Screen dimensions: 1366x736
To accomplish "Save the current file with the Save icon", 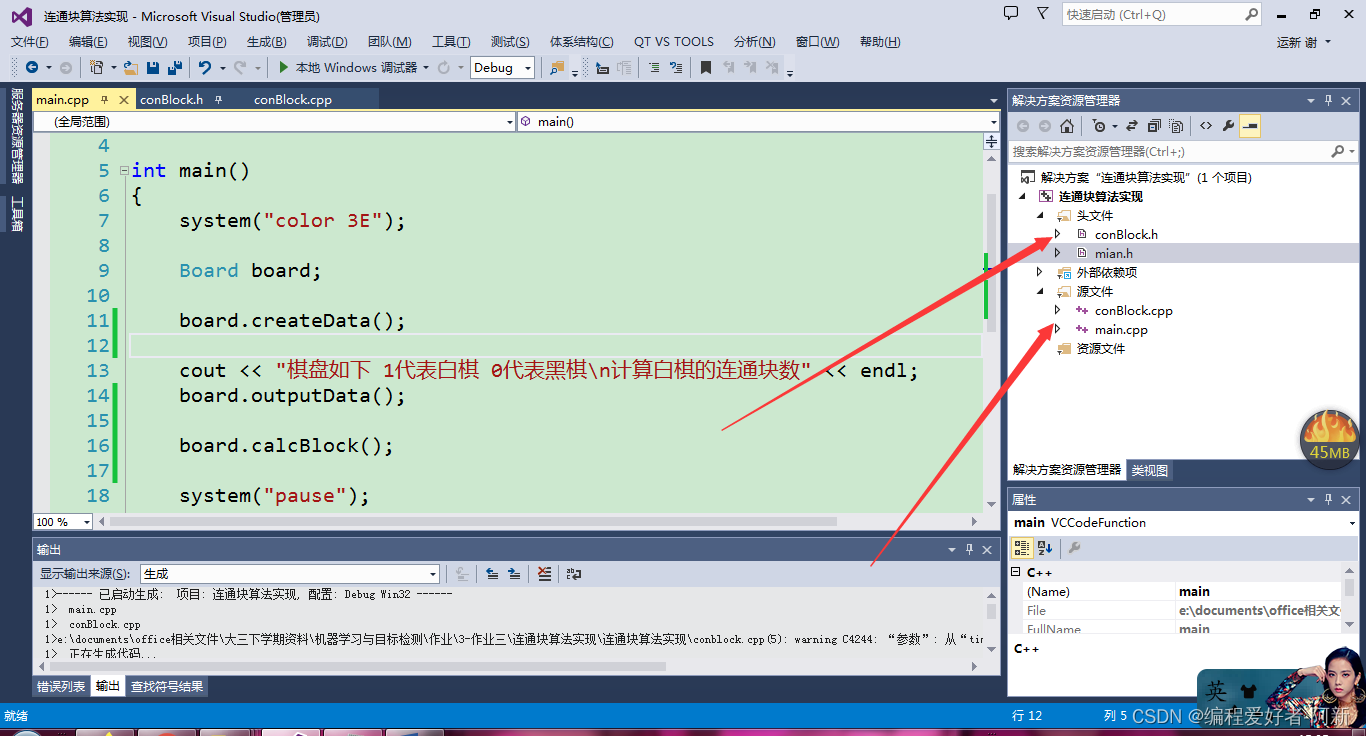I will pos(153,67).
